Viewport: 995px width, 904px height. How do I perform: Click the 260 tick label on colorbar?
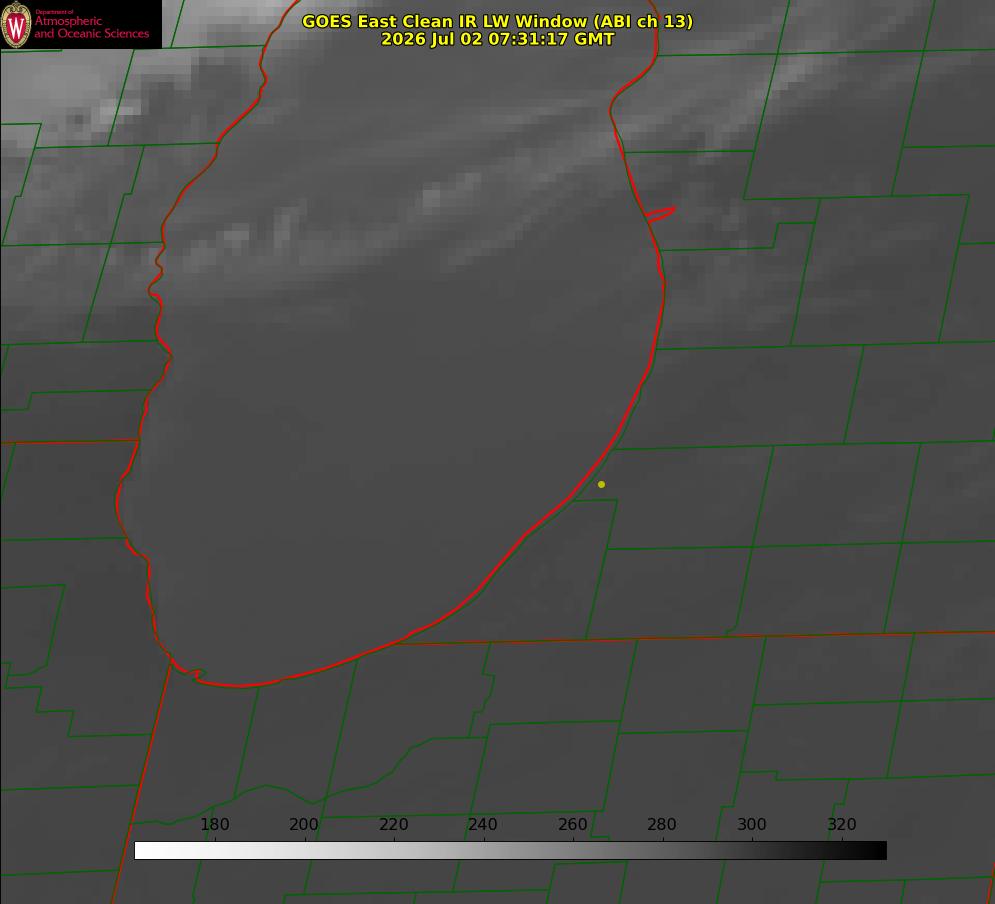[572, 824]
